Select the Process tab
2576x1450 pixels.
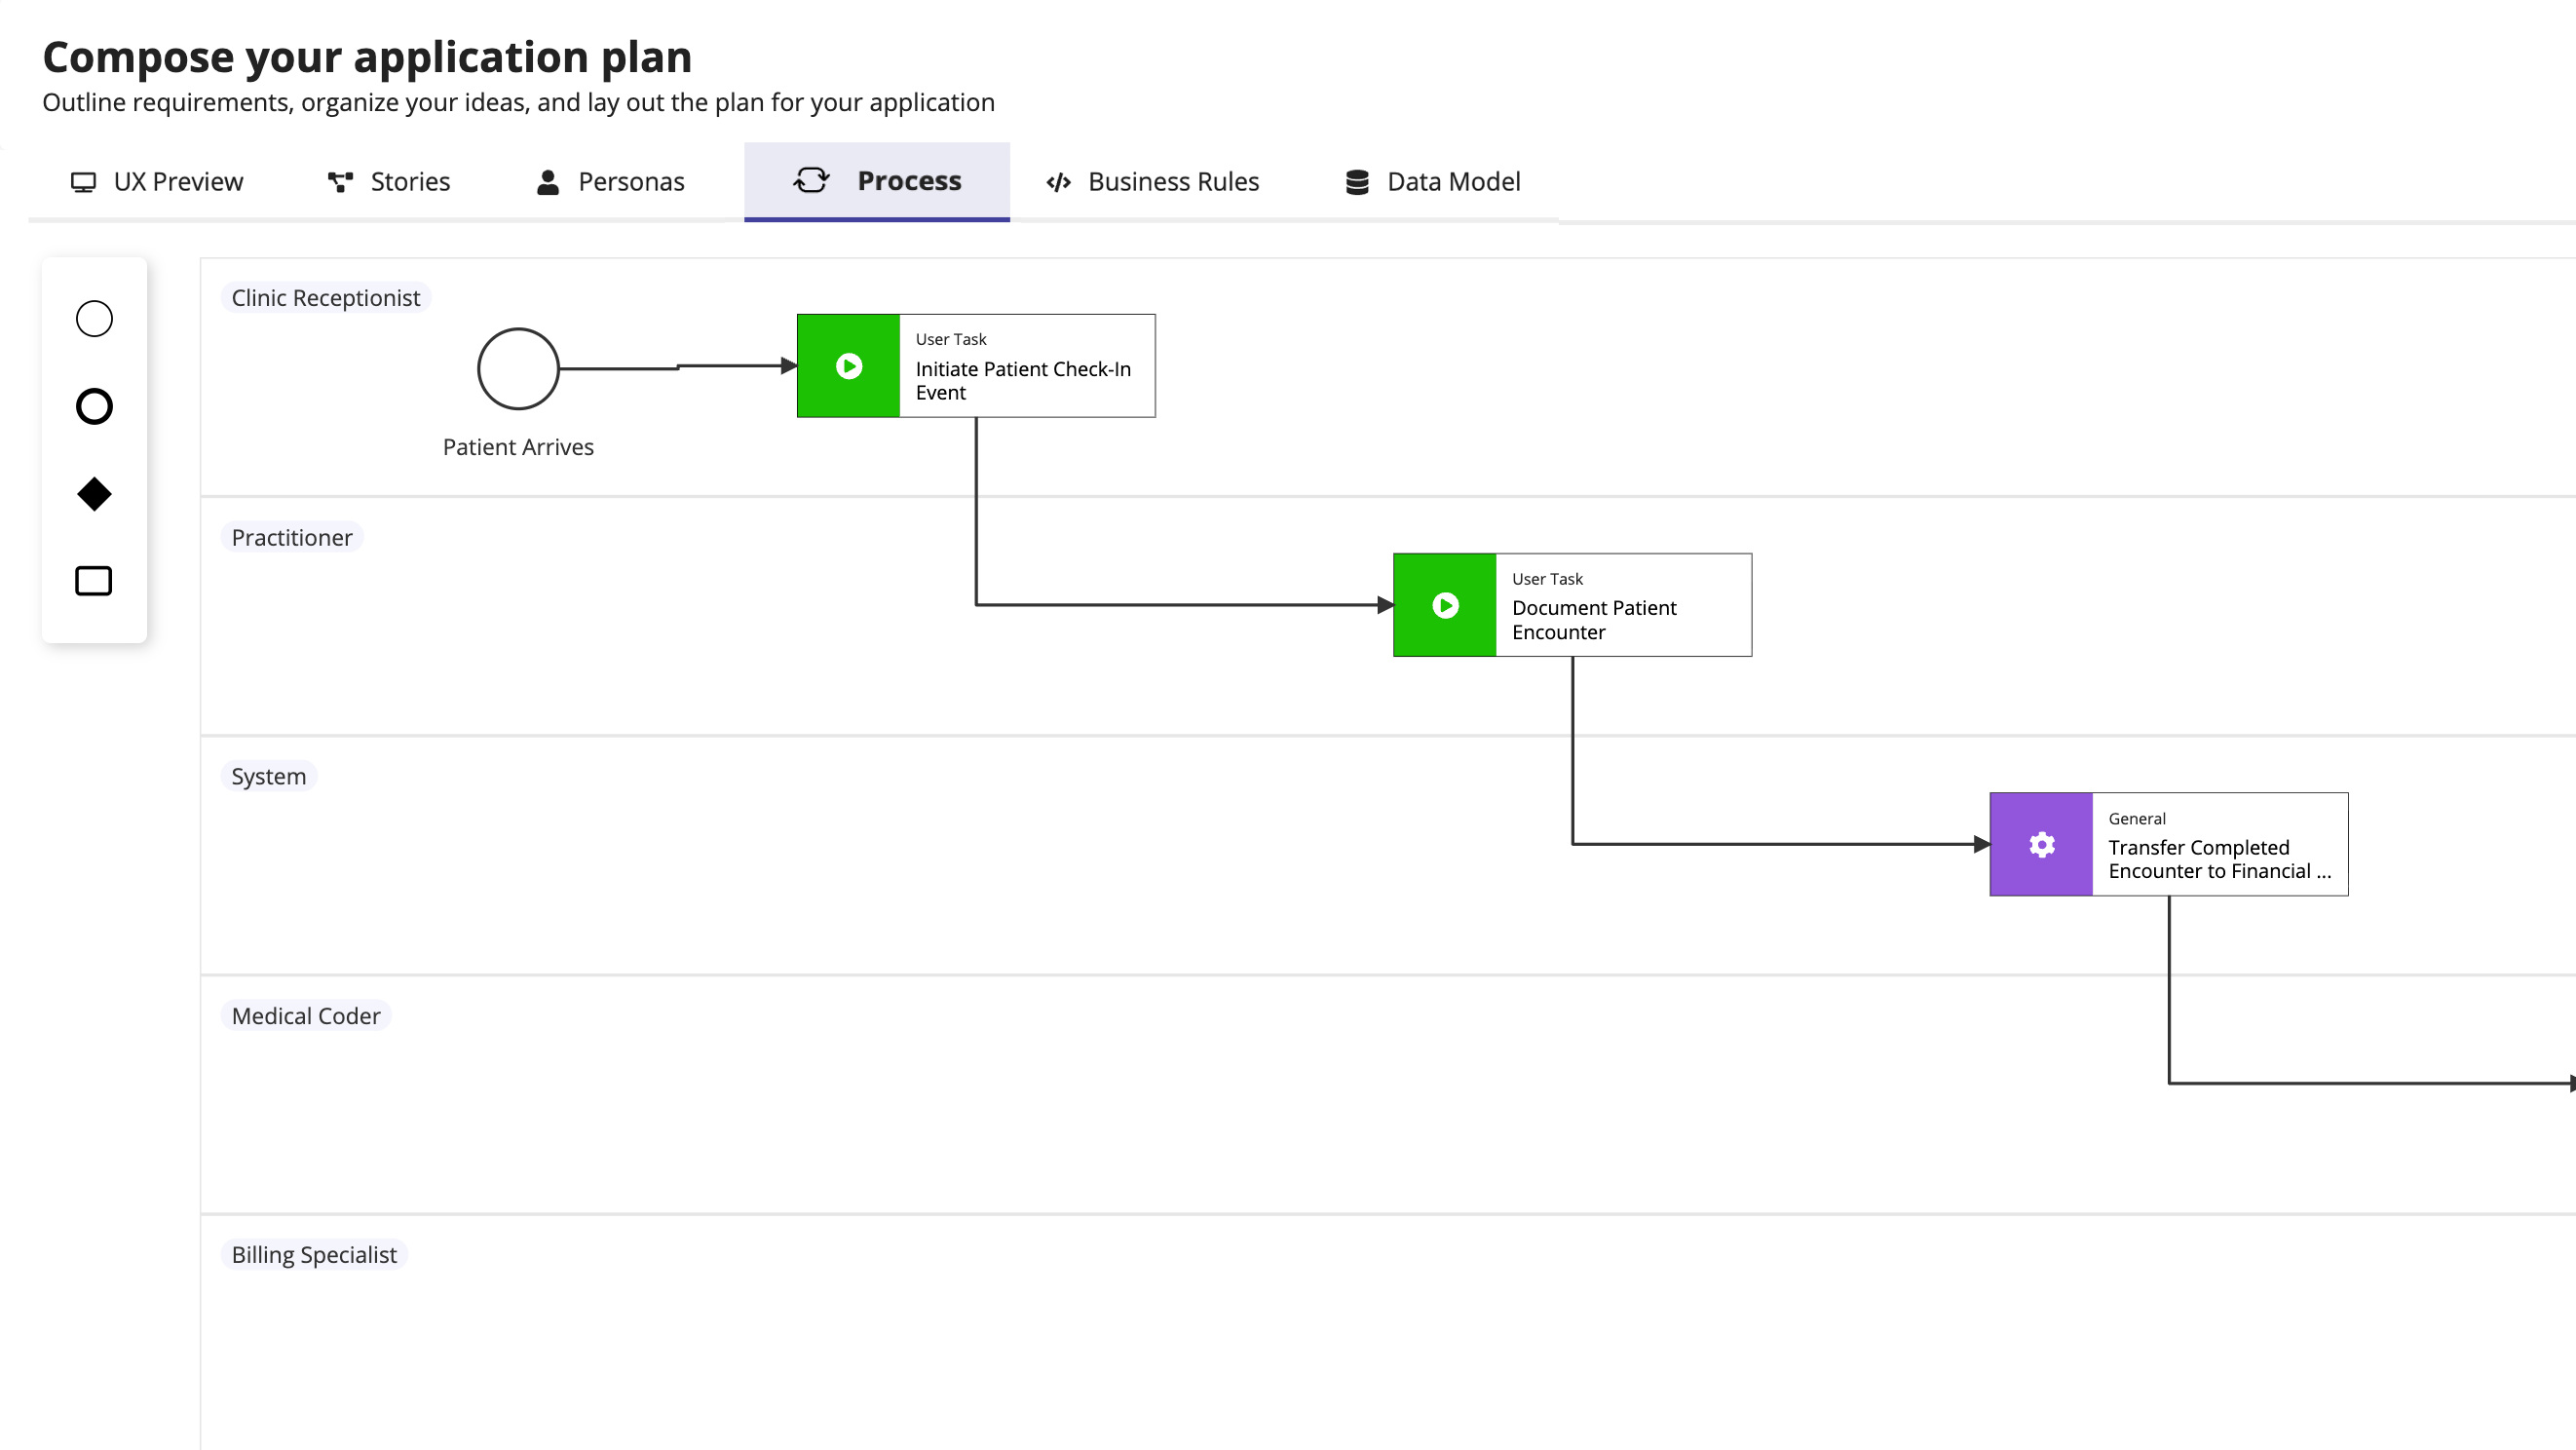pos(877,182)
